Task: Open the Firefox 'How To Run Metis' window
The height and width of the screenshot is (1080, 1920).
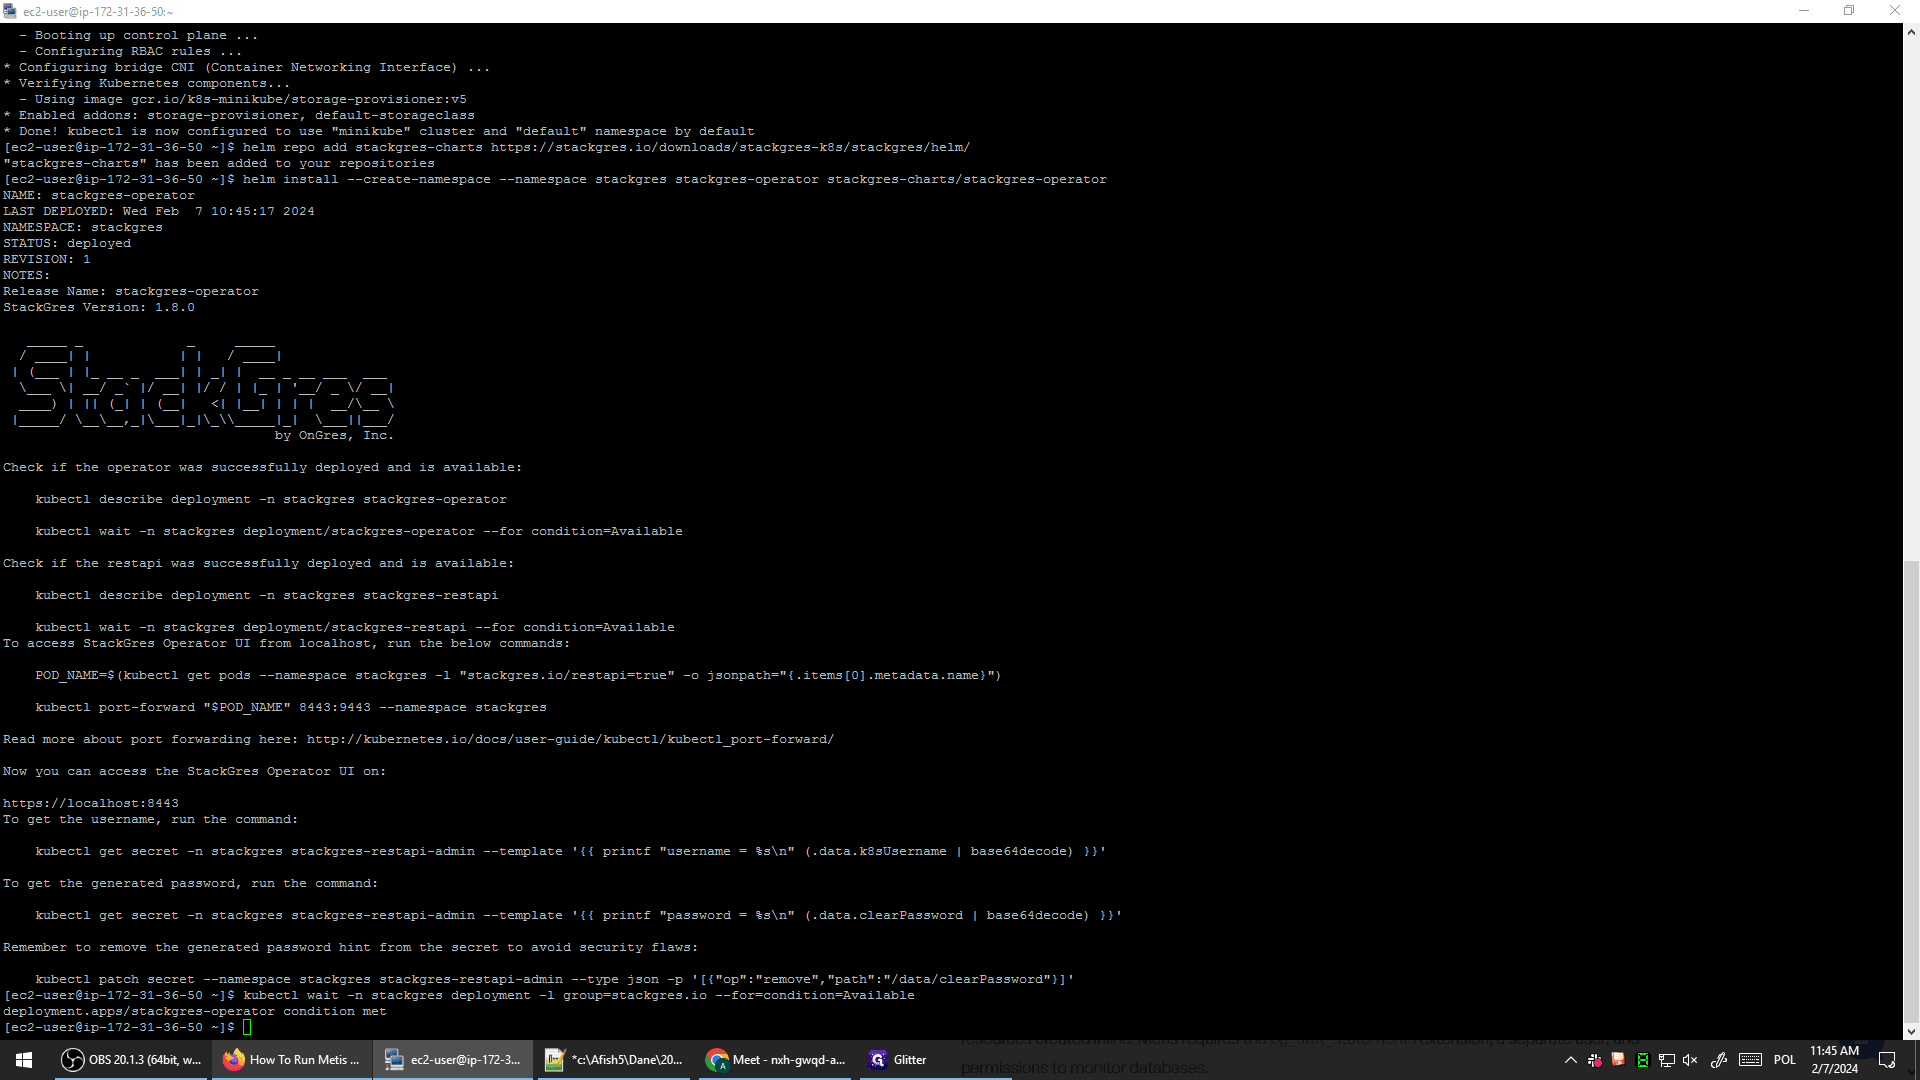Action: (291, 1060)
